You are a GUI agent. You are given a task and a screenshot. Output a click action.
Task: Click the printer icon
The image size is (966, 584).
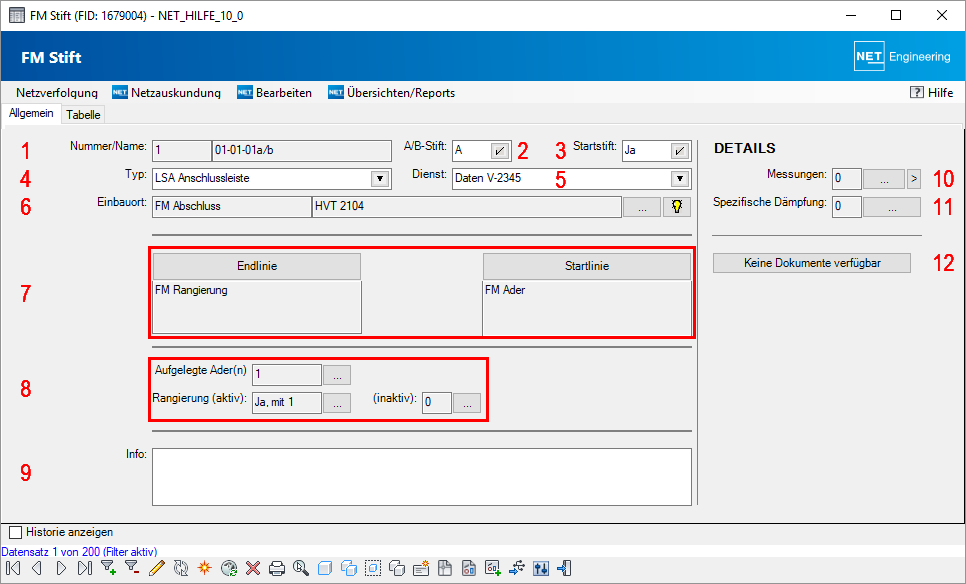coord(277,568)
